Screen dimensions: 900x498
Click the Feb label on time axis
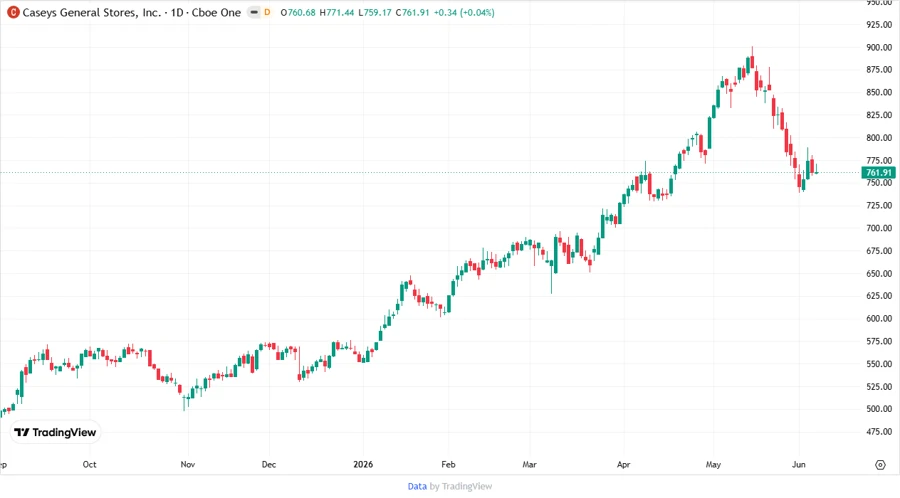point(448,465)
